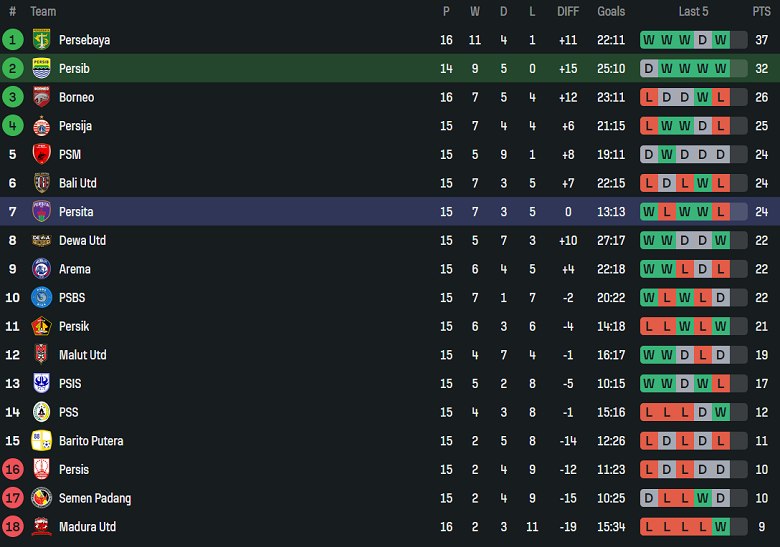
Task: Click the Semen Padang crest icon
Action: (41, 498)
